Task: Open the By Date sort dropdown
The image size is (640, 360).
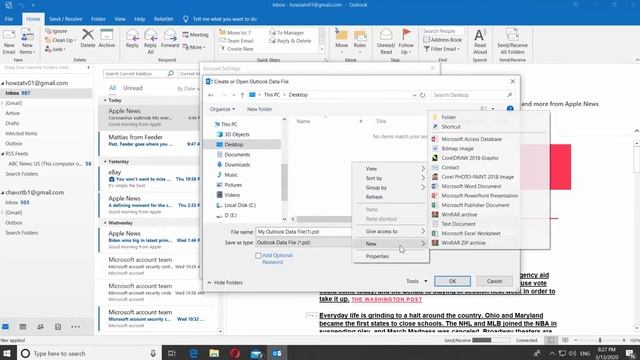Action: pos(188,89)
